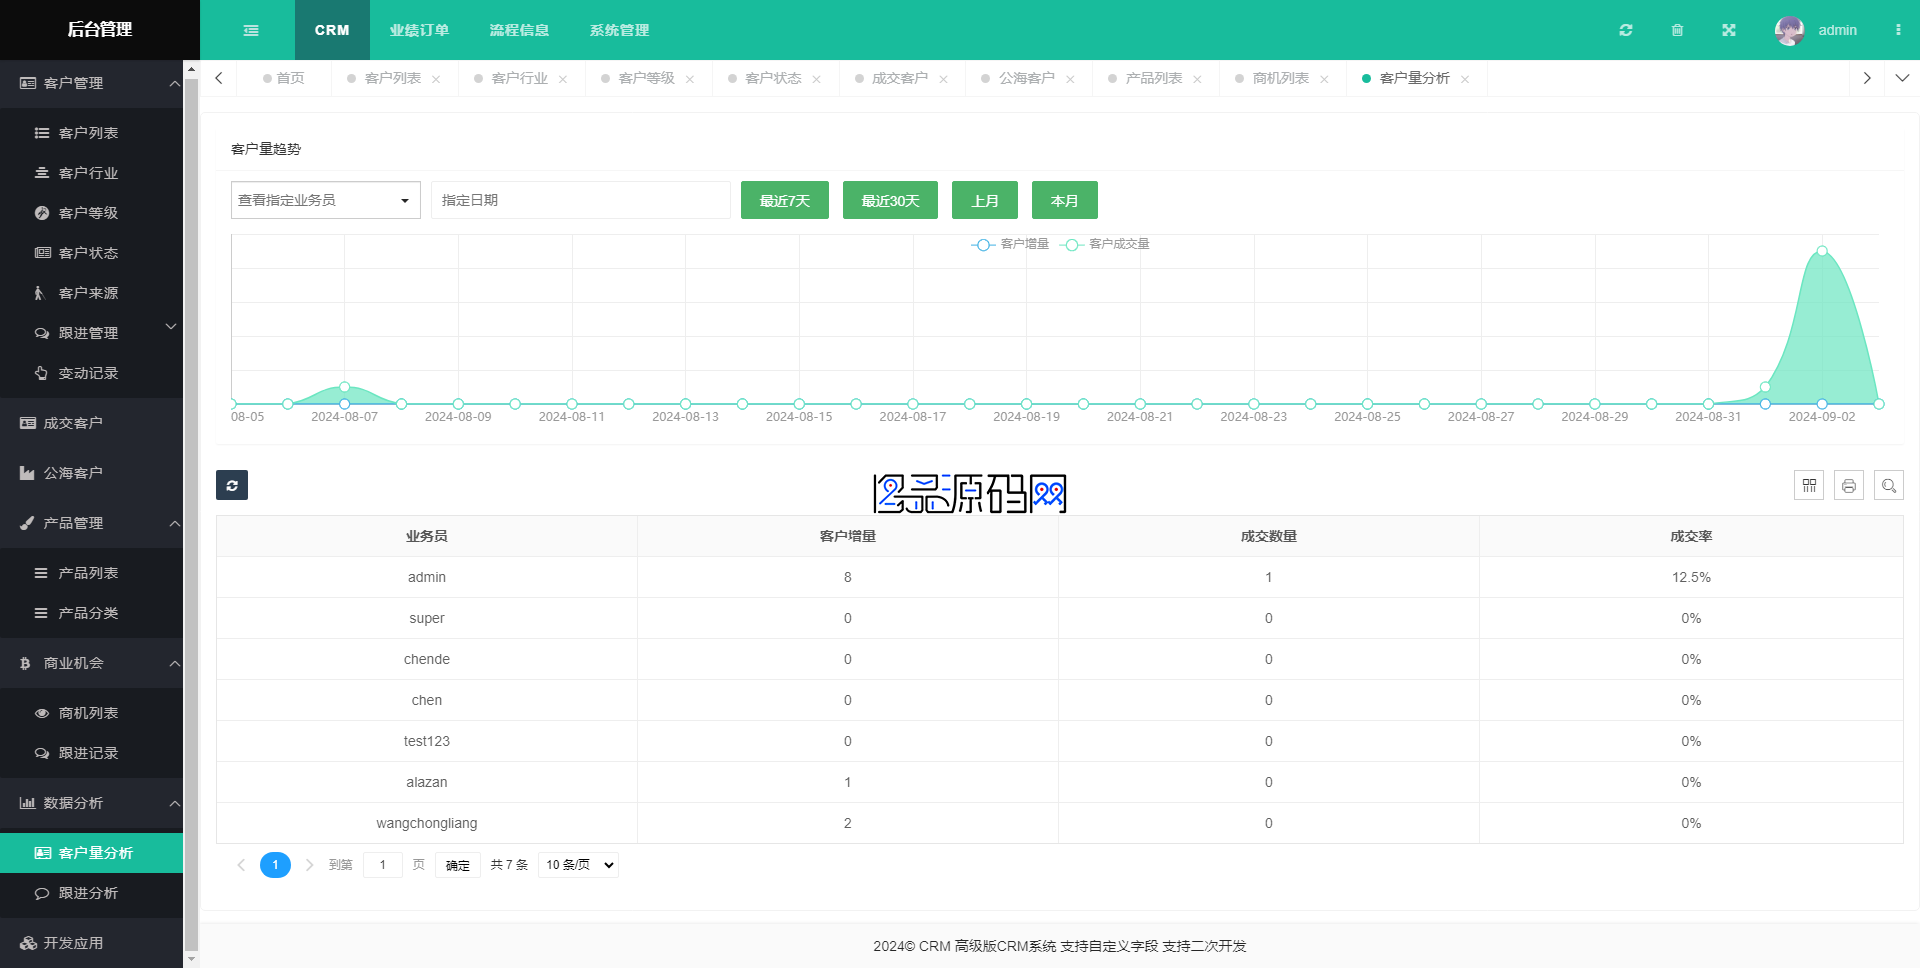Screen dimensions: 1920x968
Task: Click the 2024-09-02 peak chart point
Action: [x=1822, y=251]
